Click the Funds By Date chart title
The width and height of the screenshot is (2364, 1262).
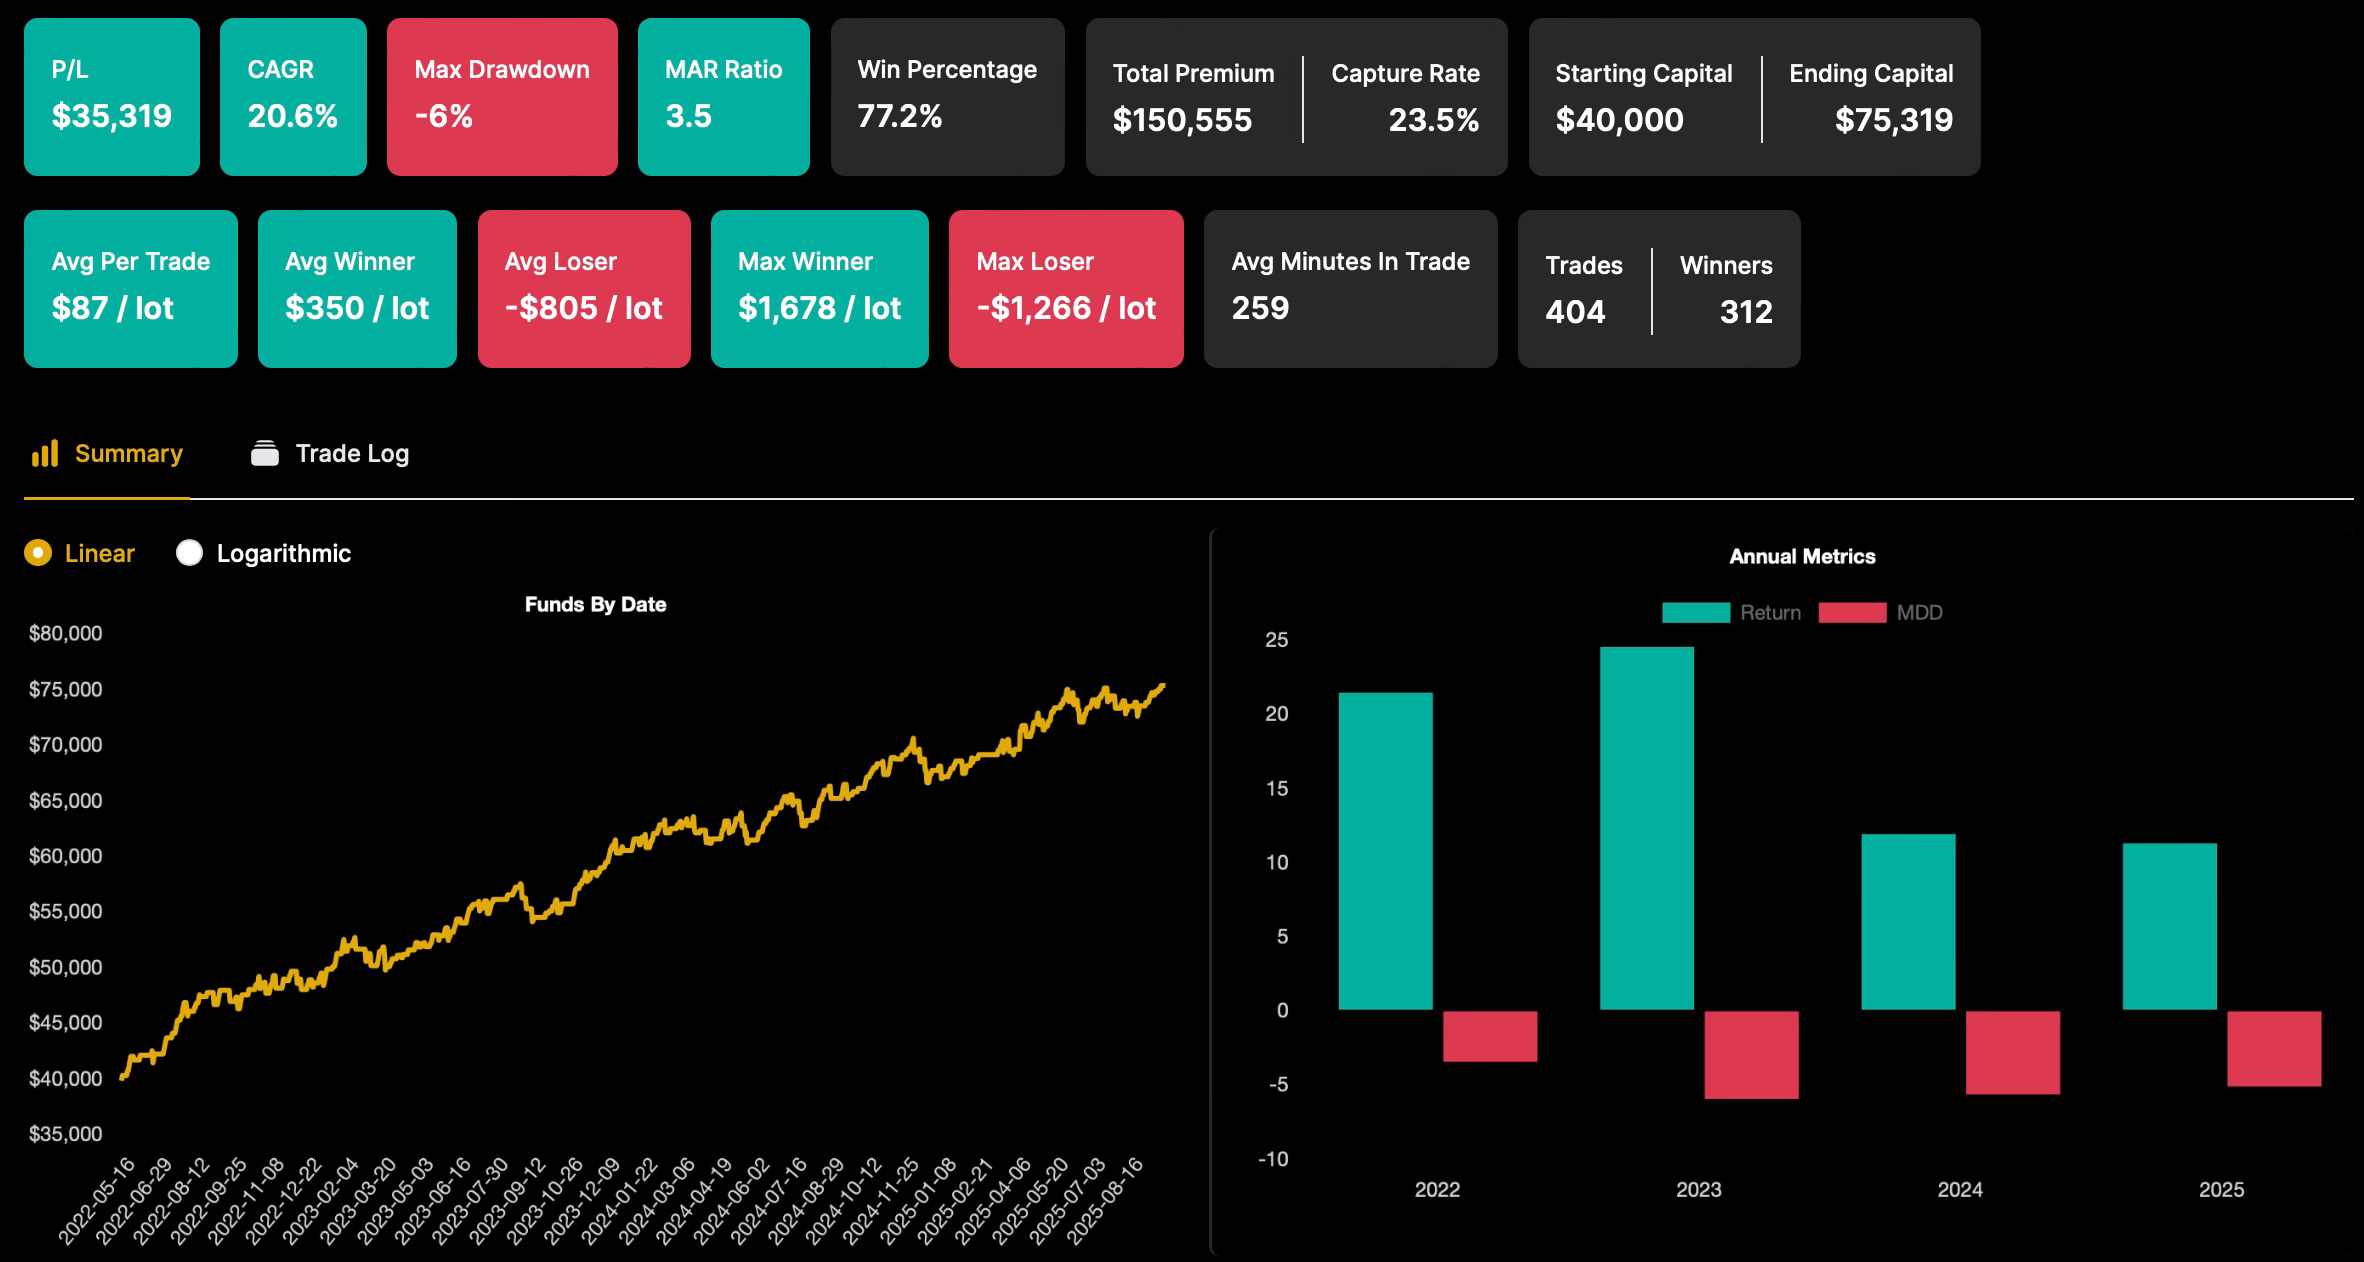pos(595,604)
